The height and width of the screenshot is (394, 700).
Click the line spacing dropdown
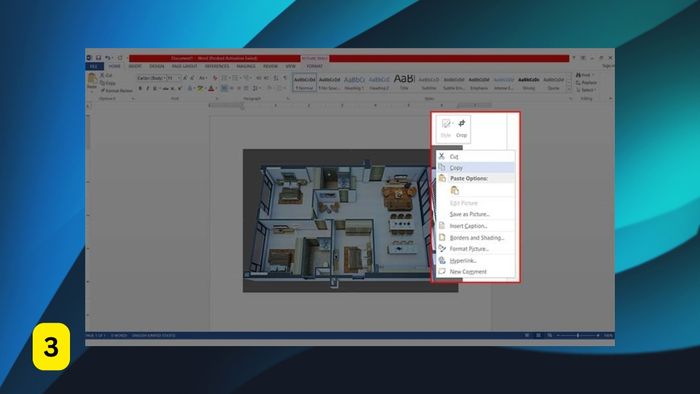click(x=257, y=89)
